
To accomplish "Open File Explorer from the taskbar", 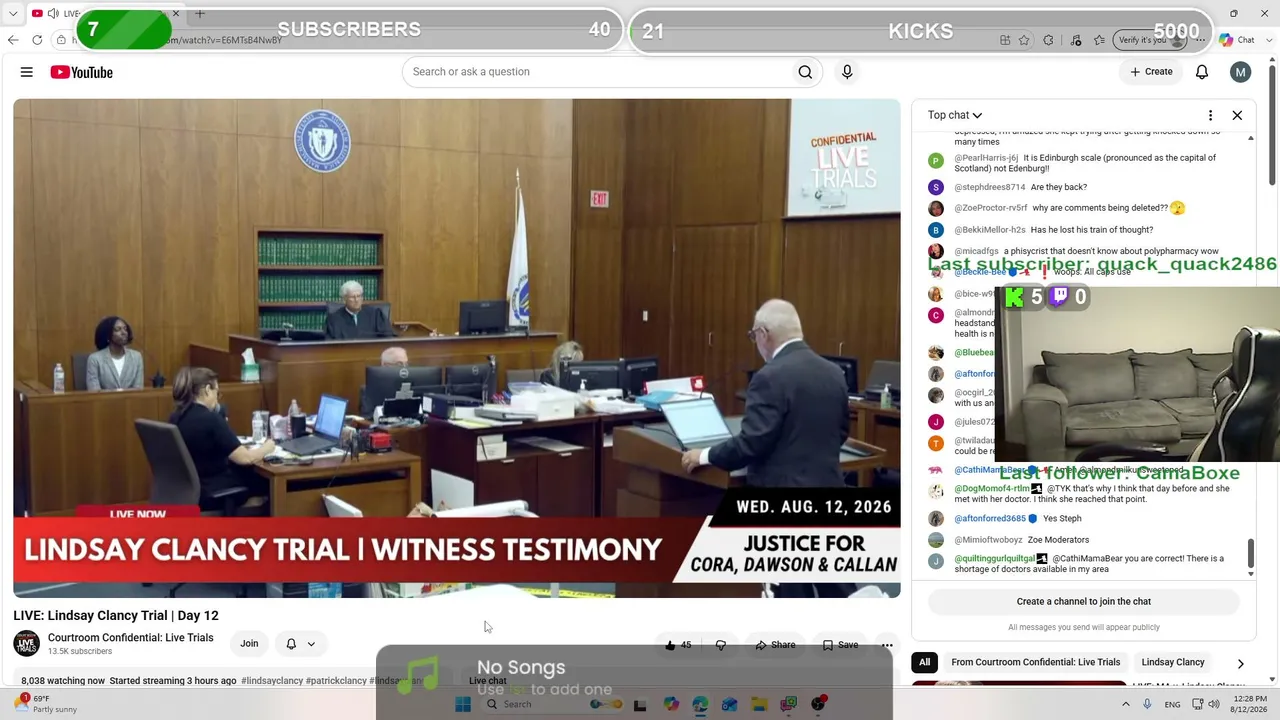I will point(759,704).
